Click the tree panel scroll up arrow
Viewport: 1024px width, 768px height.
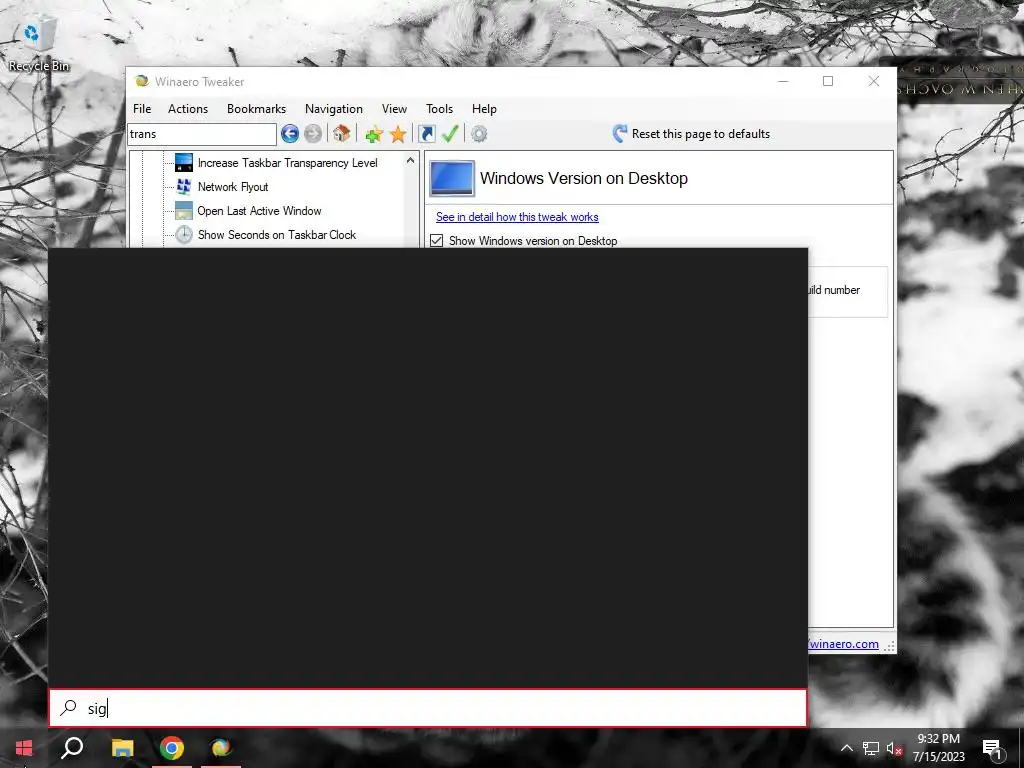coord(410,160)
